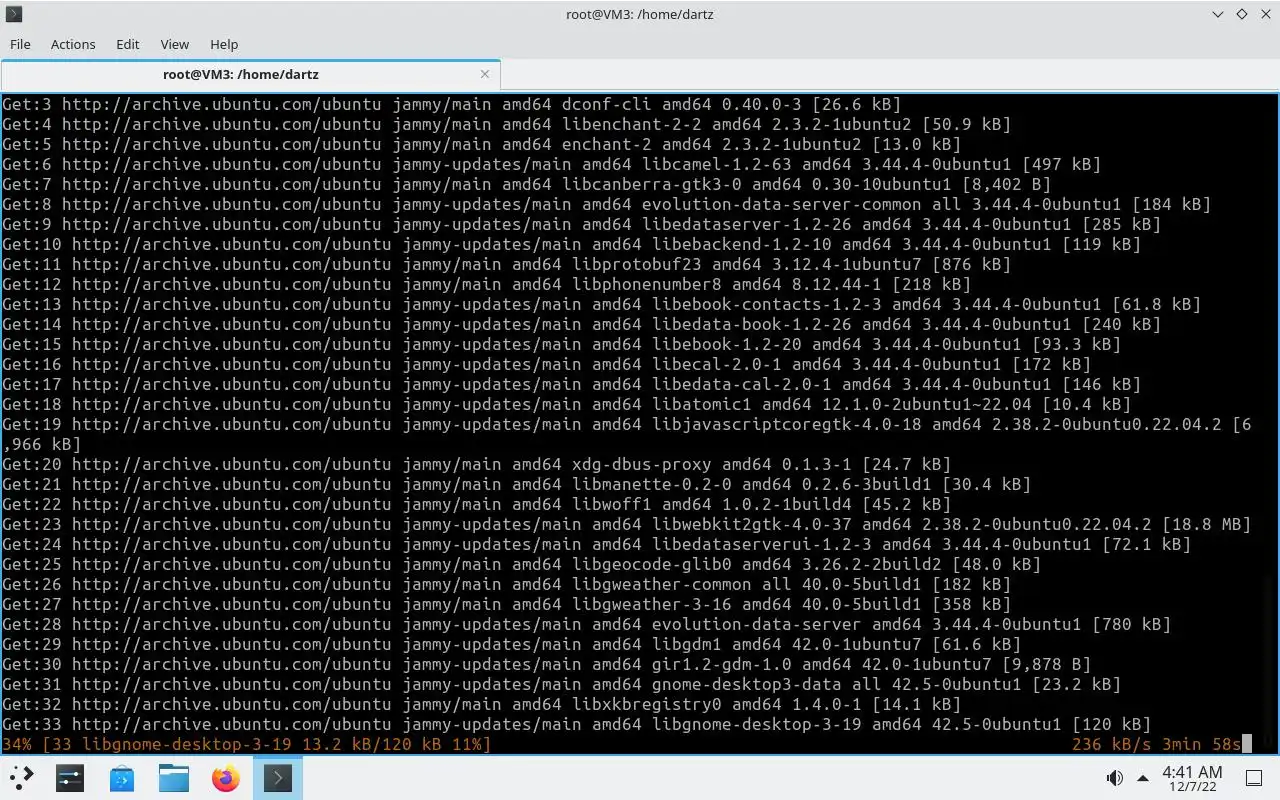Click the Get:31 gnome-desktop3-data line
Viewport: 1280px width, 800px height.
tap(561, 684)
